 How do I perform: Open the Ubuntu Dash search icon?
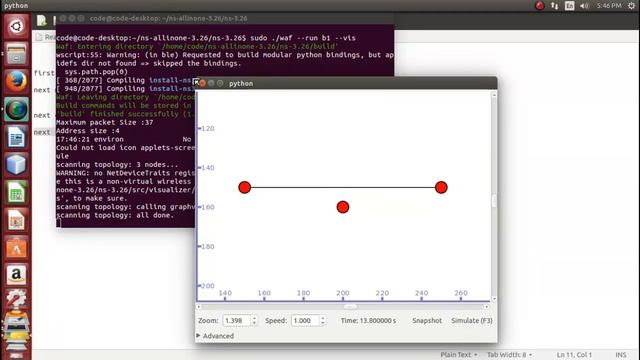(x=16, y=27)
